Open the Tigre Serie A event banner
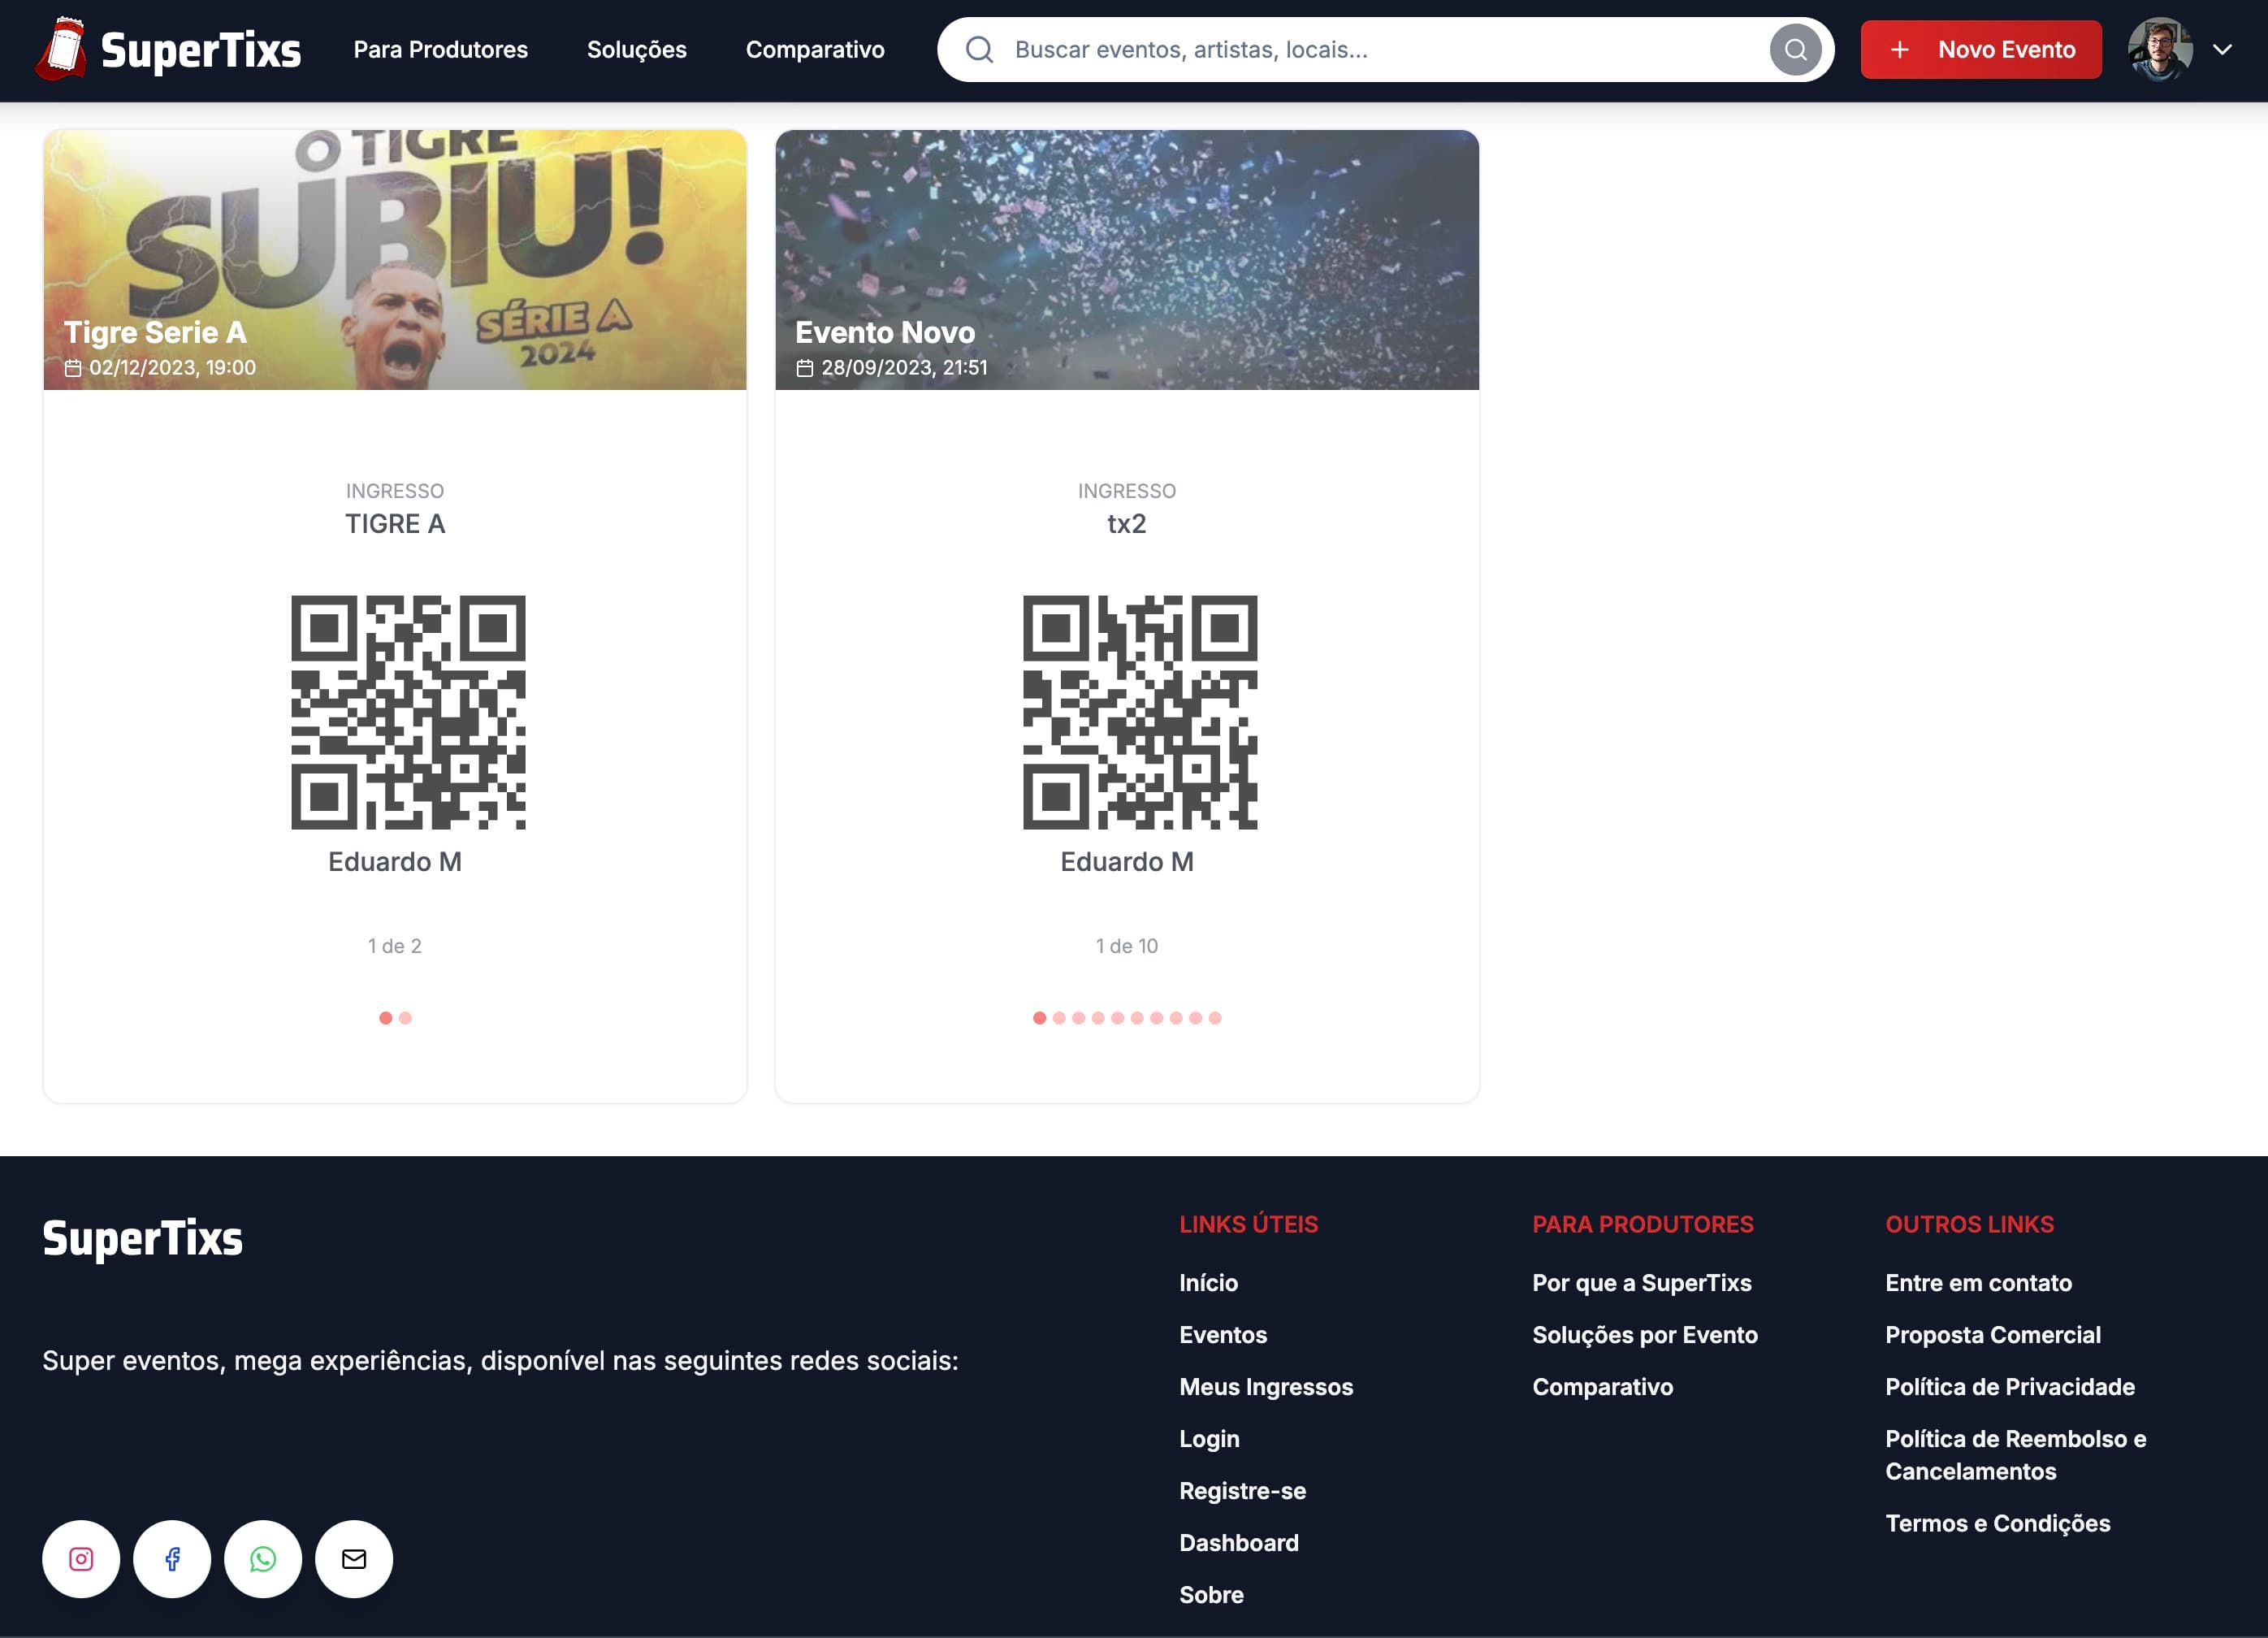This screenshot has height=1638, width=2268. pos(395,259)
